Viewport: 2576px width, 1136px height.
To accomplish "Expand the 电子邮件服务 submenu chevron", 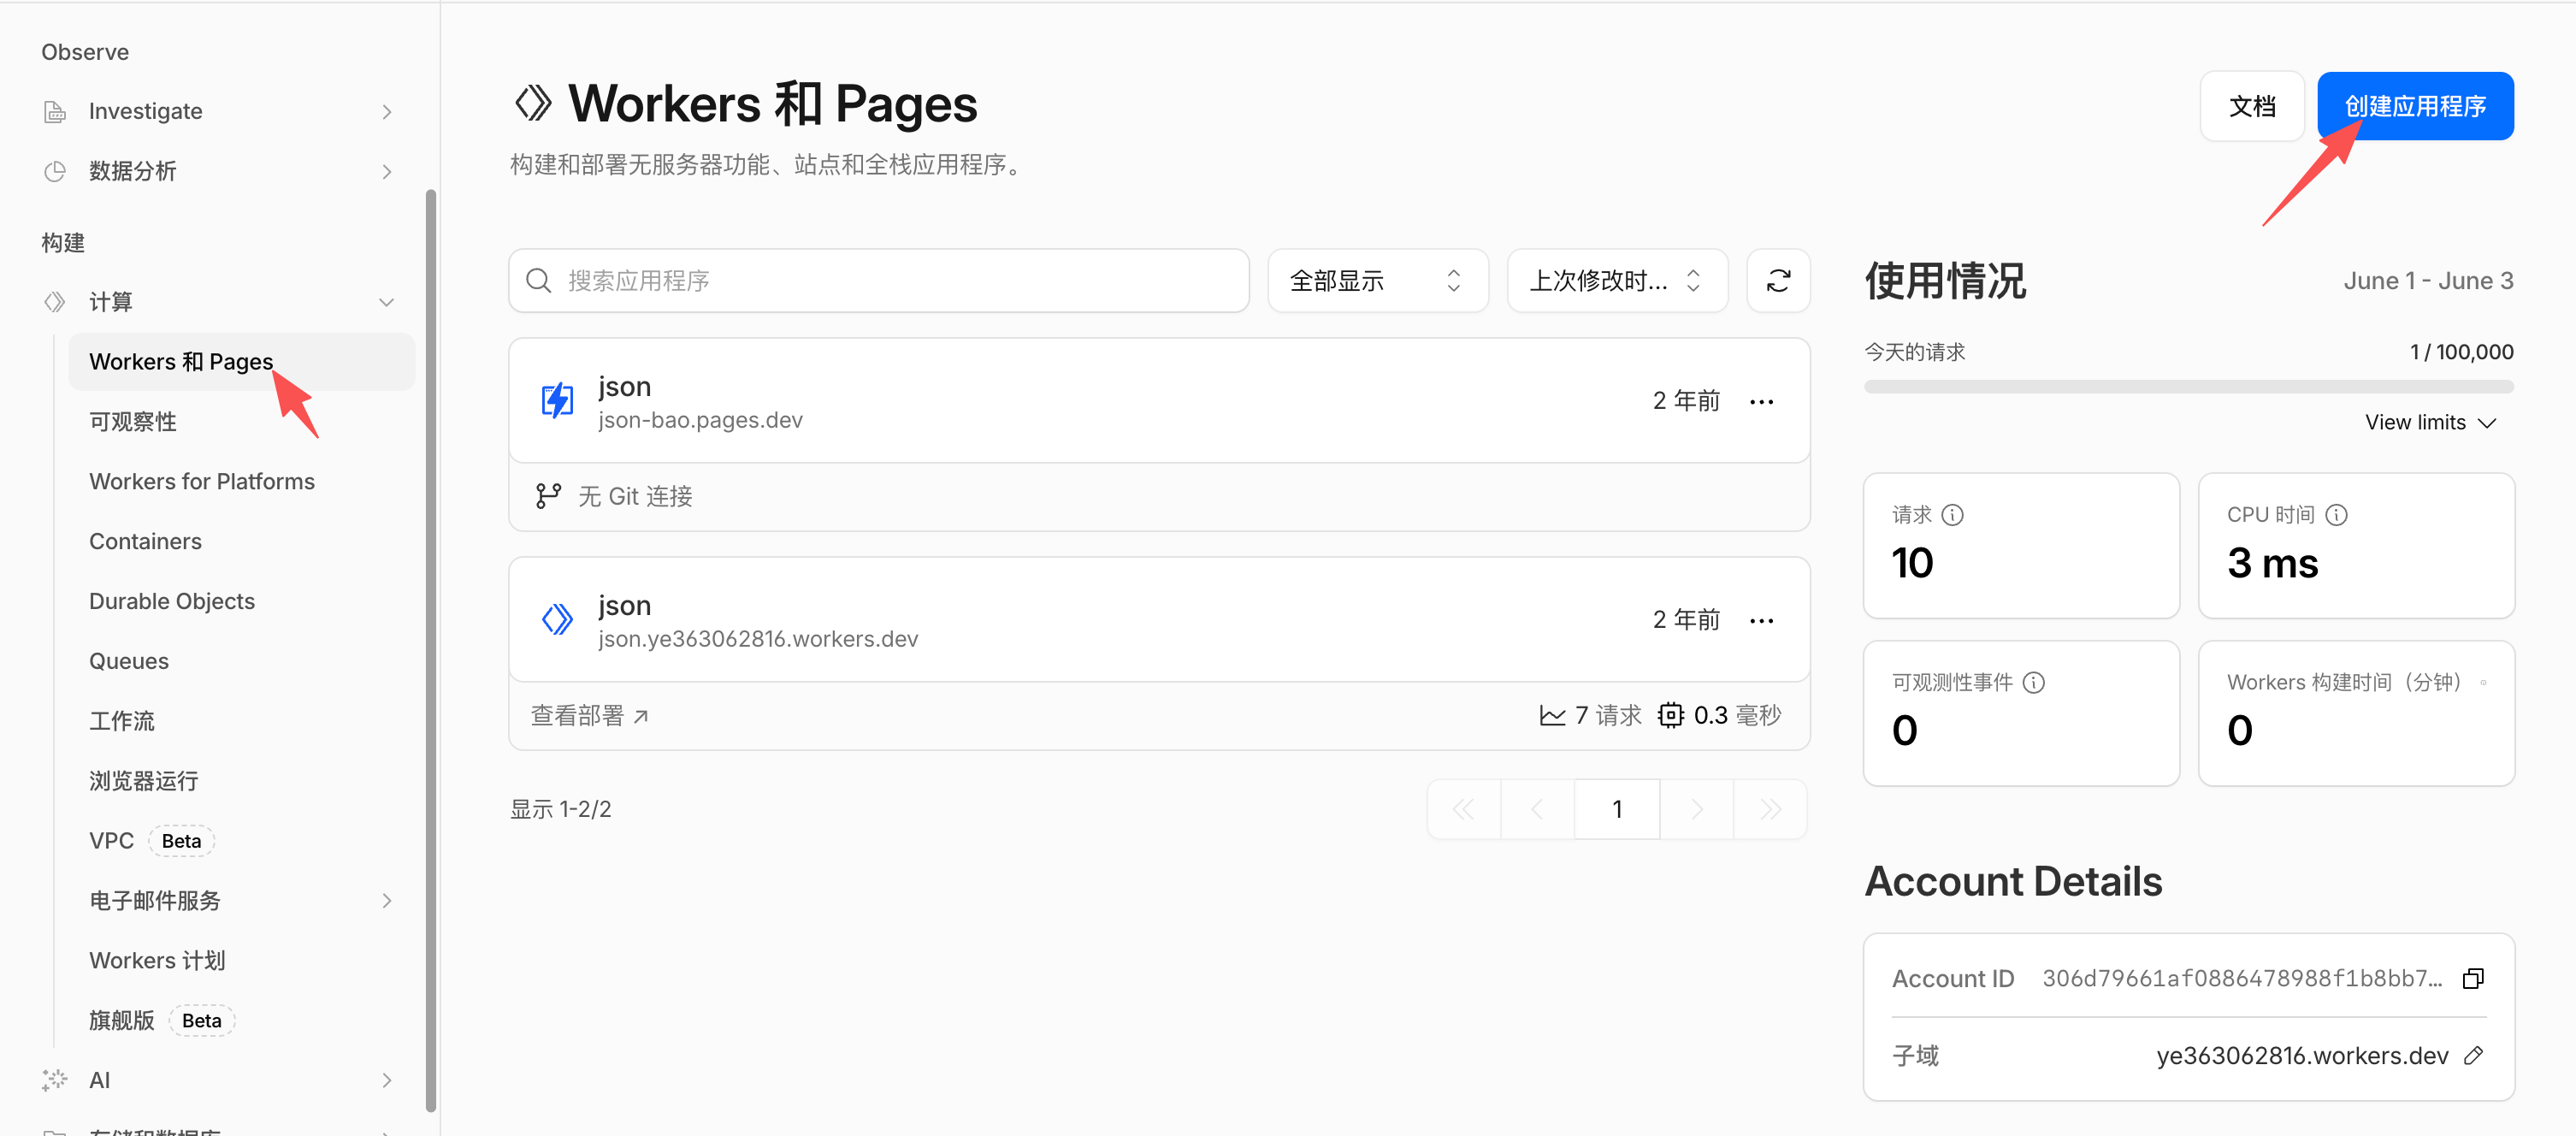I will 387,900.
